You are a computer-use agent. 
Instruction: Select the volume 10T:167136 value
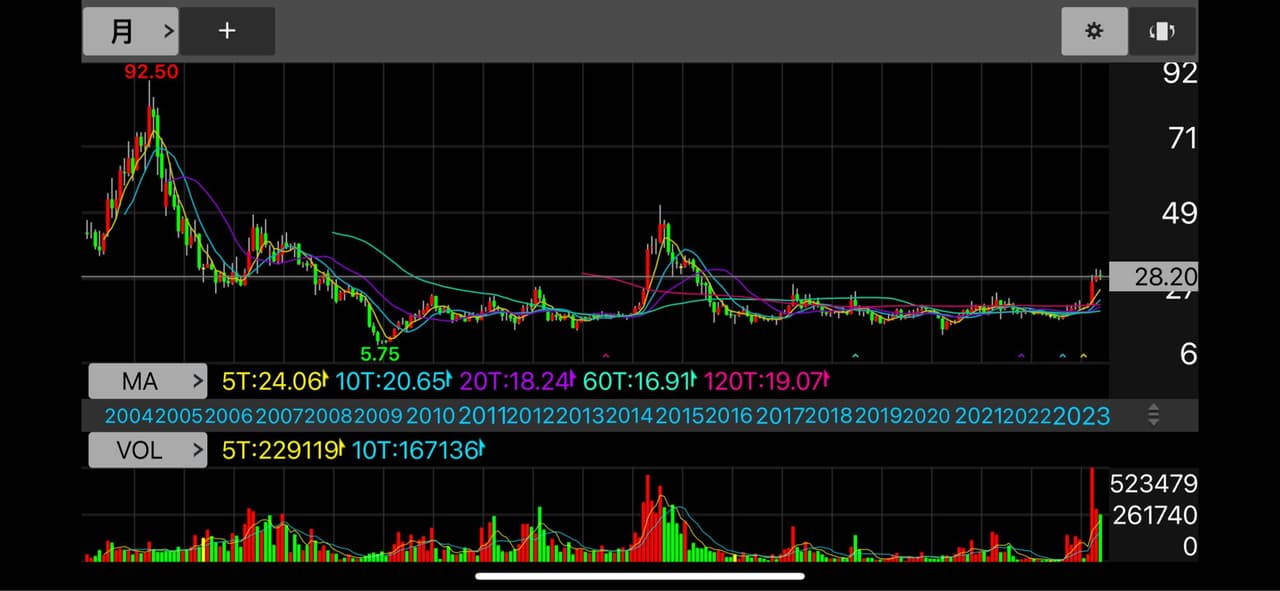coord(418,450)
